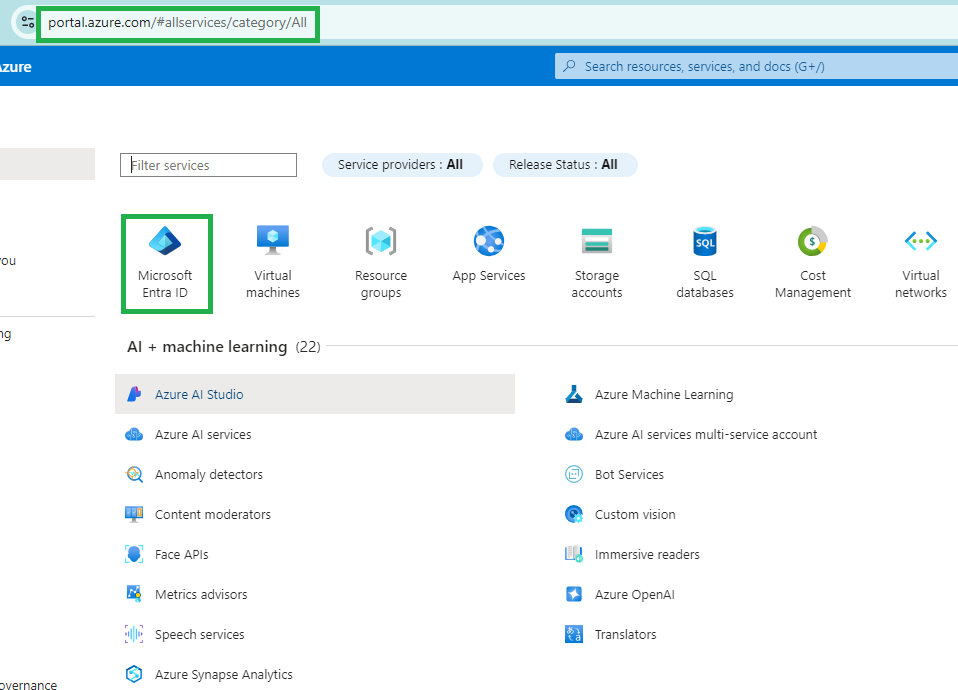The height and width of the screenshot is (690, 958).
Task: Open the Microsoft Entra ID icon
Action: [165, 241]
